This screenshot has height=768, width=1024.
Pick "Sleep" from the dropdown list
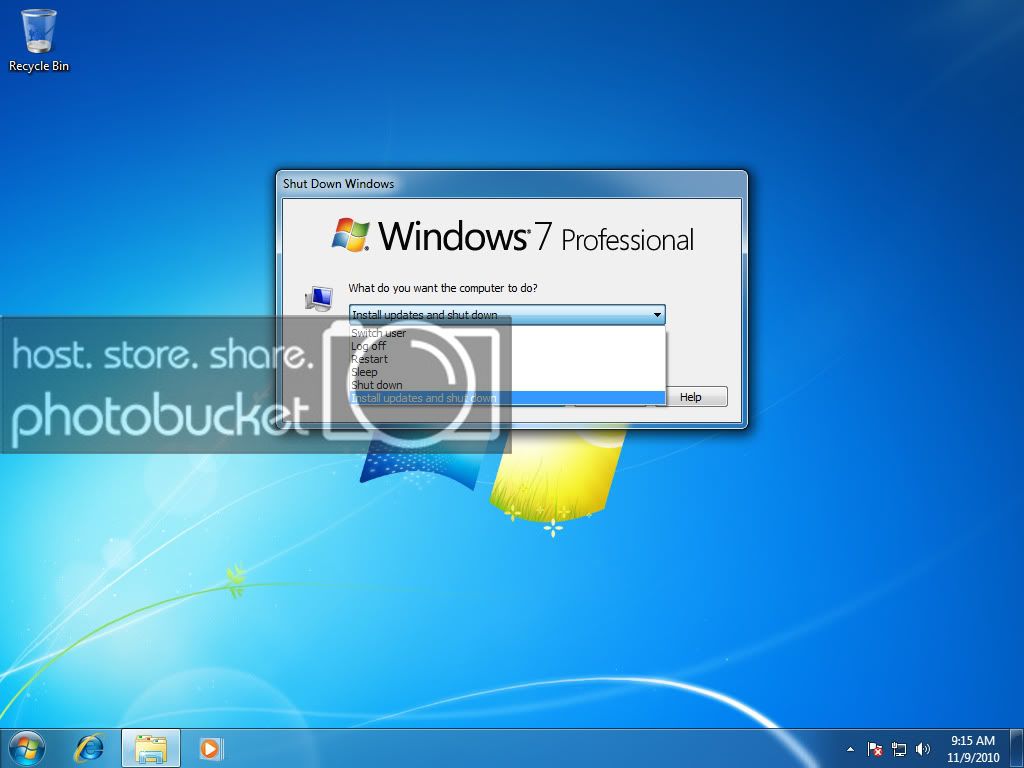click(x=364, y=372)
